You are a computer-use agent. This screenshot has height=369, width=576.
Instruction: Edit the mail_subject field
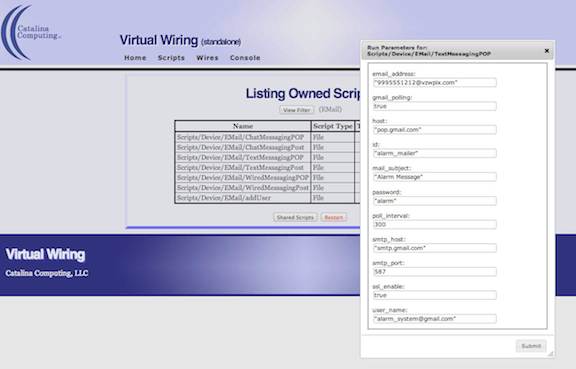435,177
